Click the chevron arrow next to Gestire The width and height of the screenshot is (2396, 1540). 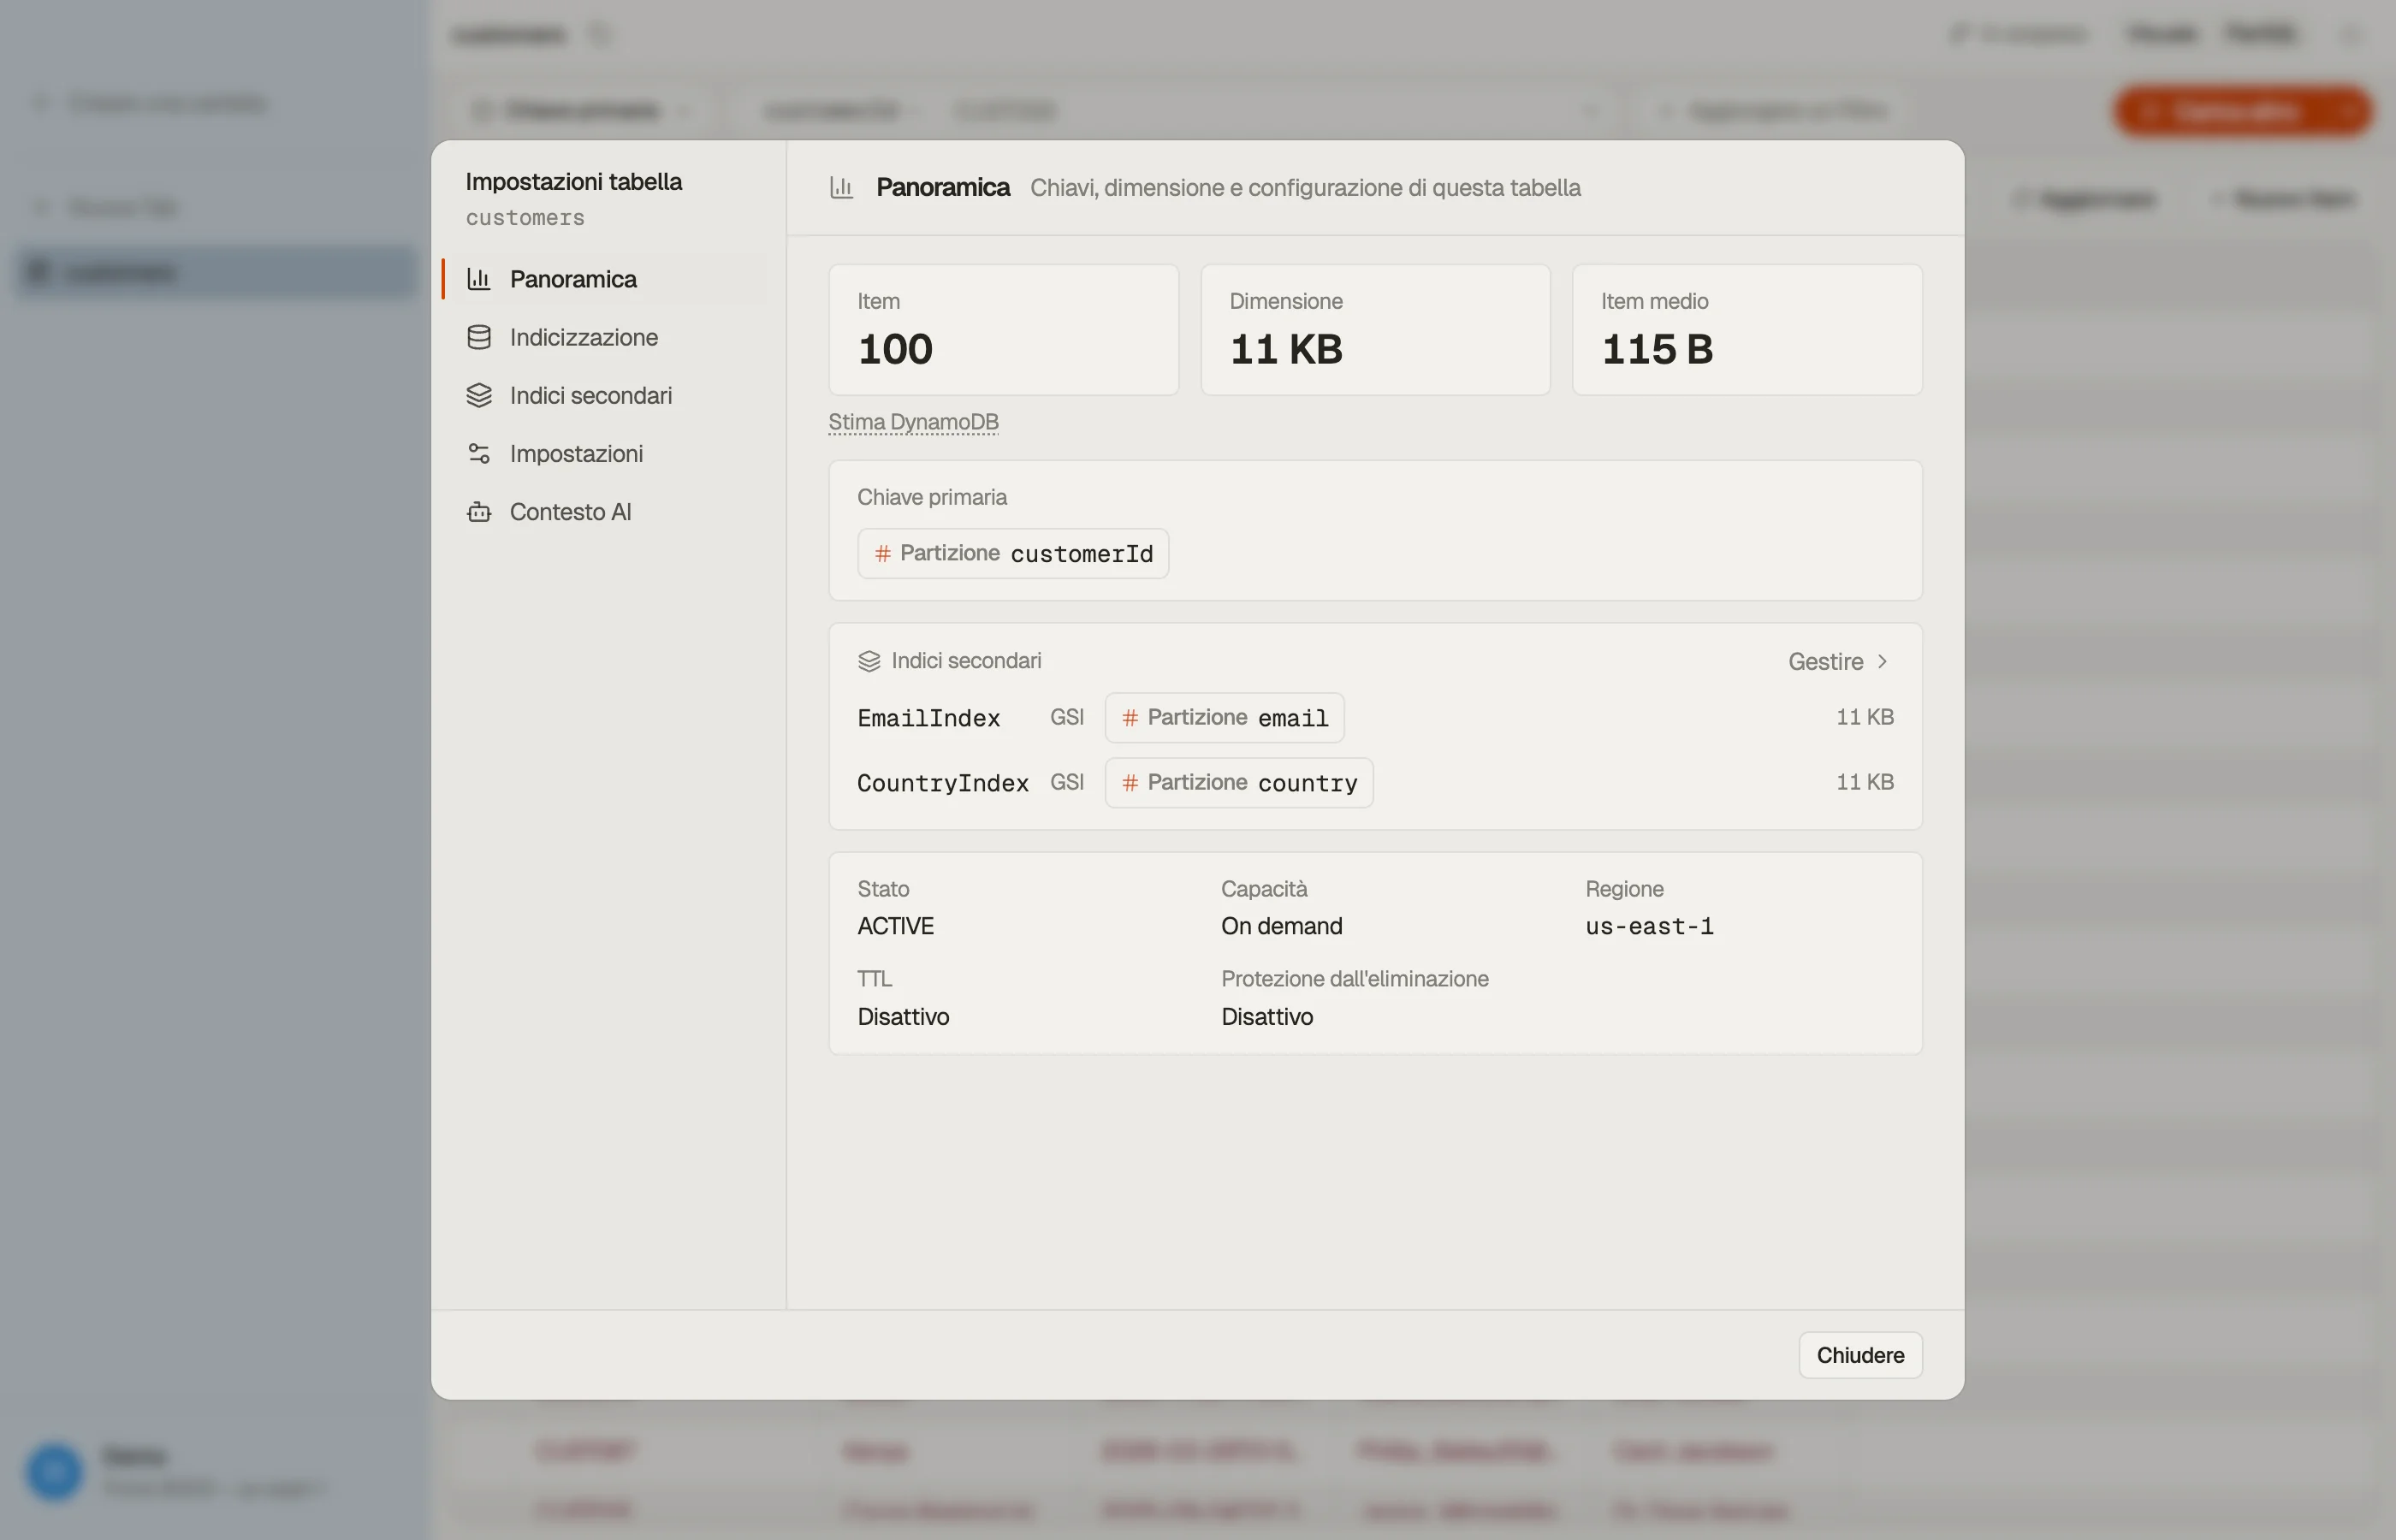point(1882,661)
